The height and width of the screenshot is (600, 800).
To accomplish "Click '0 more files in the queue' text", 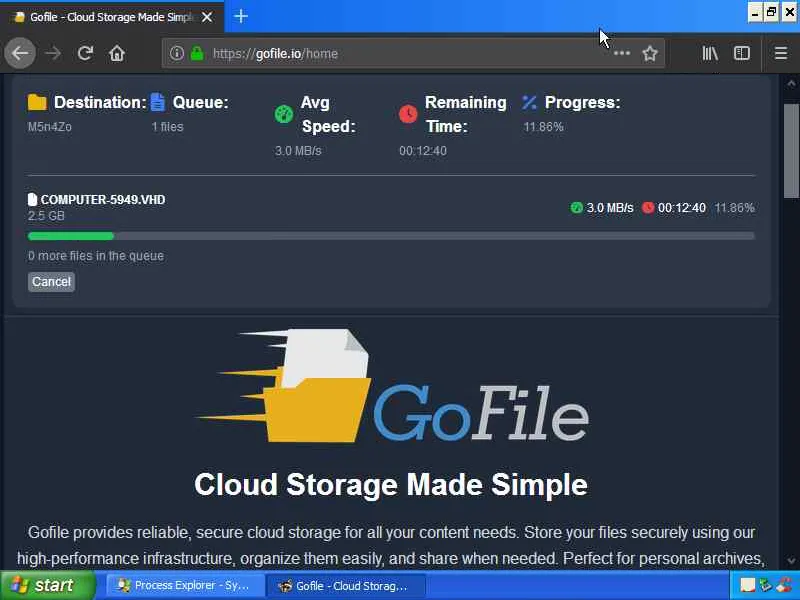I will [96, 256].
